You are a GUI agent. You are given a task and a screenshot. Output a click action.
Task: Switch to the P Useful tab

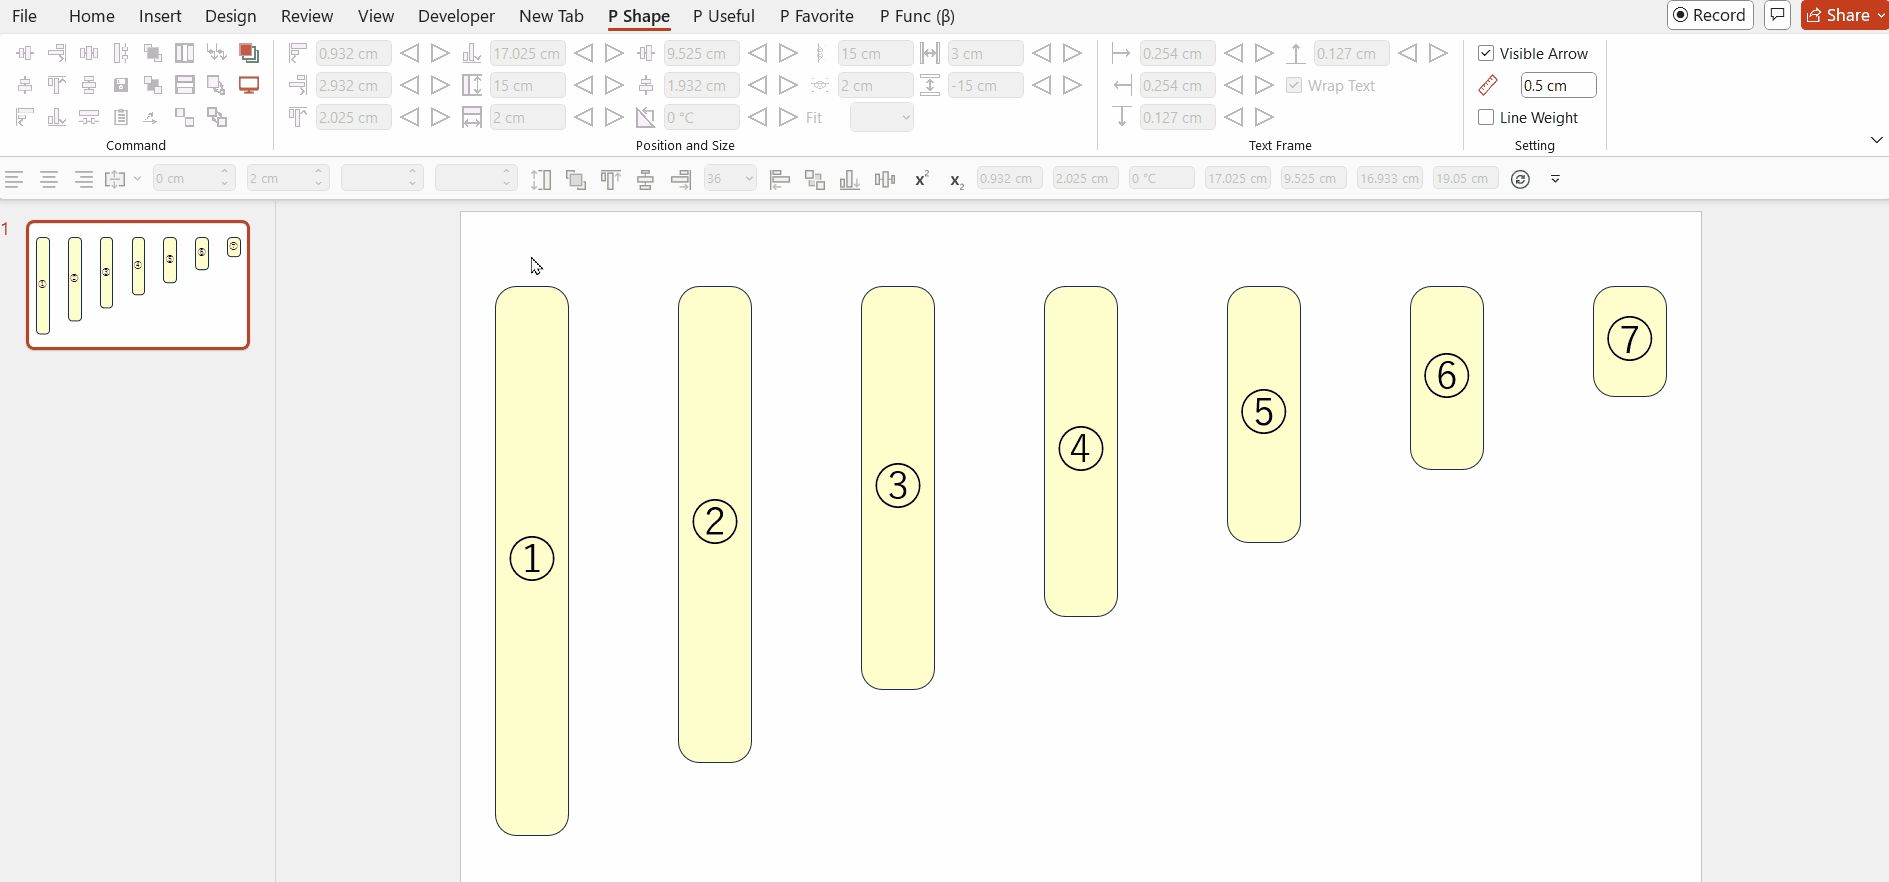coord(723,16)
